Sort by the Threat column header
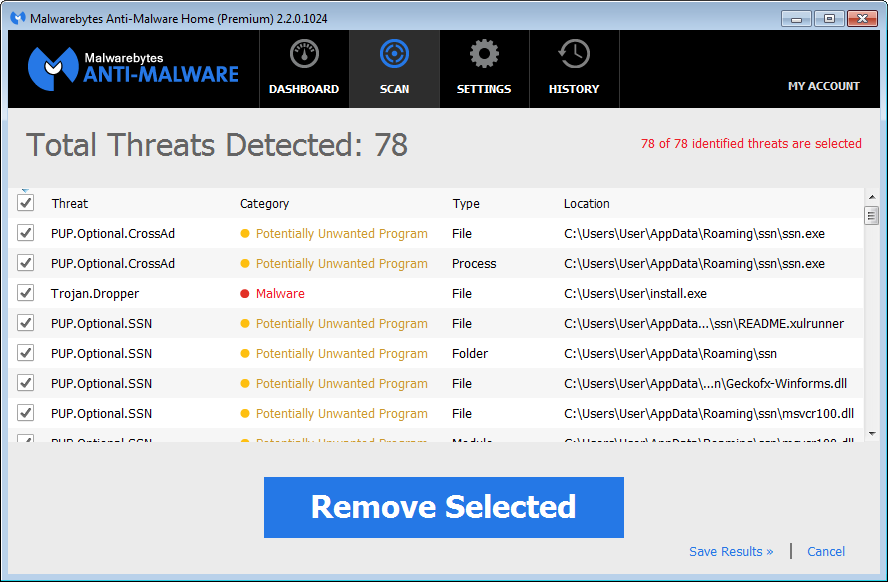 coord(70,203)
